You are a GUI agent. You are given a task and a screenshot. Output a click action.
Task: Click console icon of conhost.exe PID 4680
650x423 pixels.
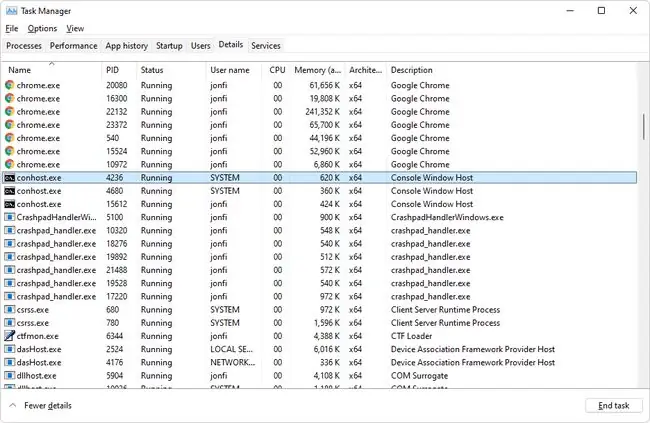[10, 191]
